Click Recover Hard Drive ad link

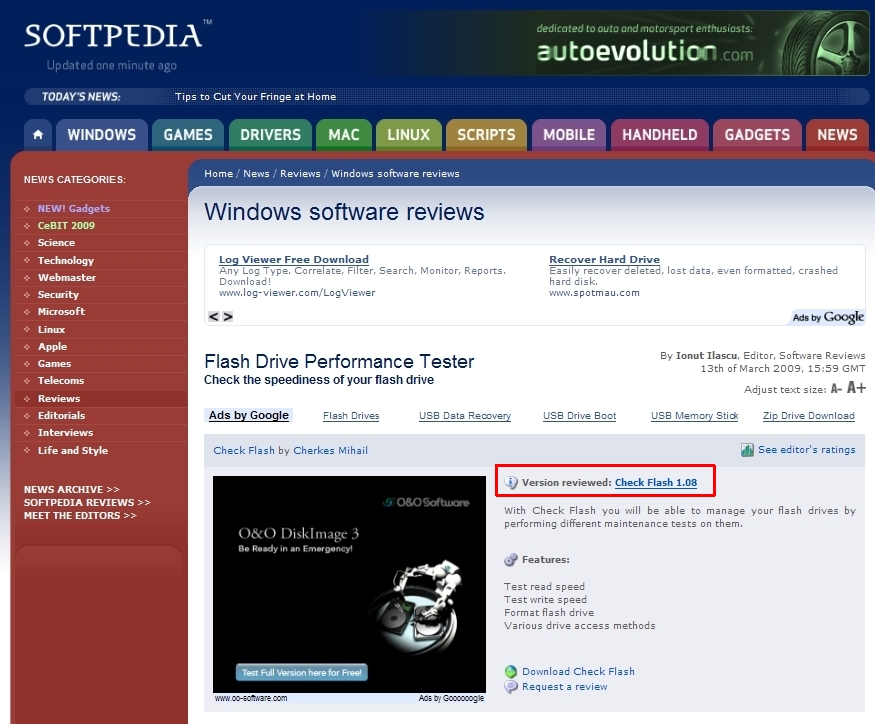[x=604, y=260]
